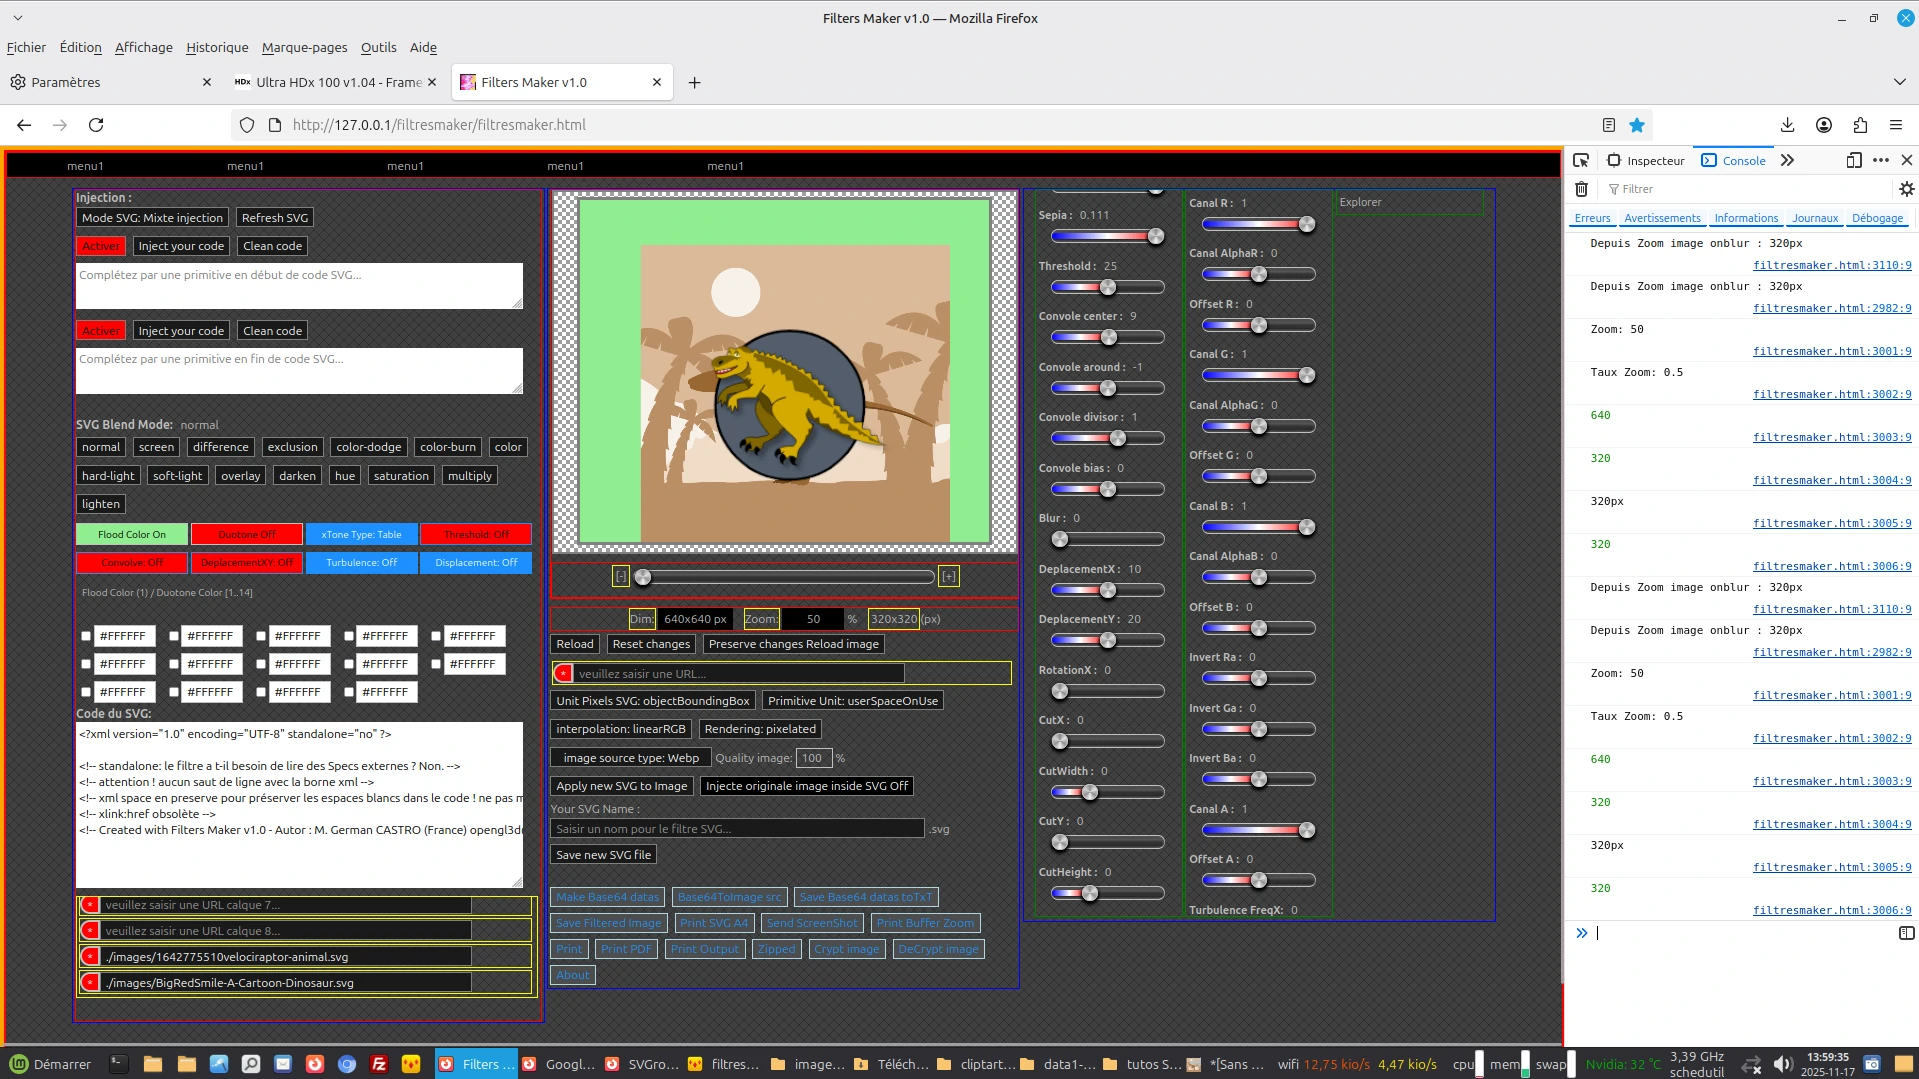Image resolution: width=1919 pixels, height=1079 pixels.
Task: Click the bookmark star icon
Action: tap(1637, 125)
